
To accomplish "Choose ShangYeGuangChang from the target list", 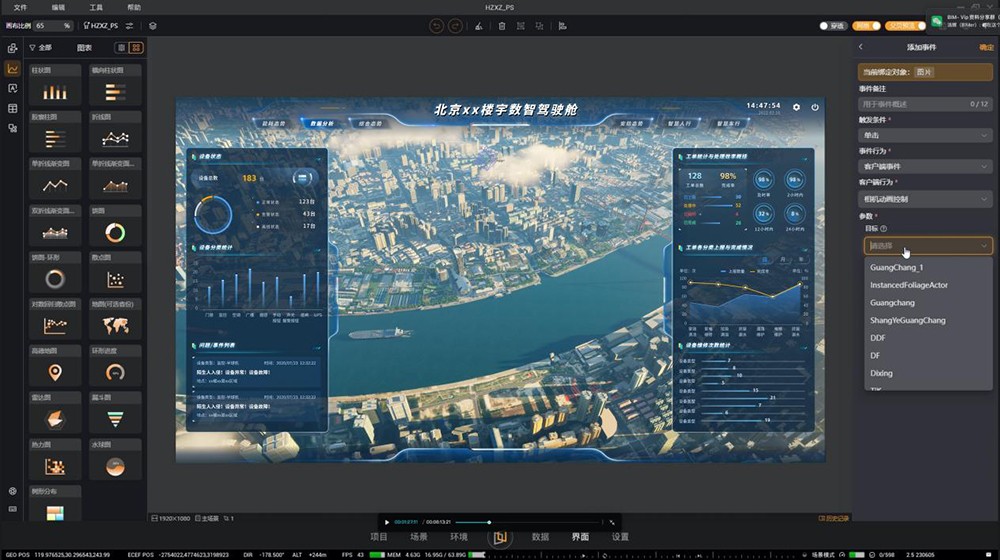I will pyautogui.click(x=907, y=320).
